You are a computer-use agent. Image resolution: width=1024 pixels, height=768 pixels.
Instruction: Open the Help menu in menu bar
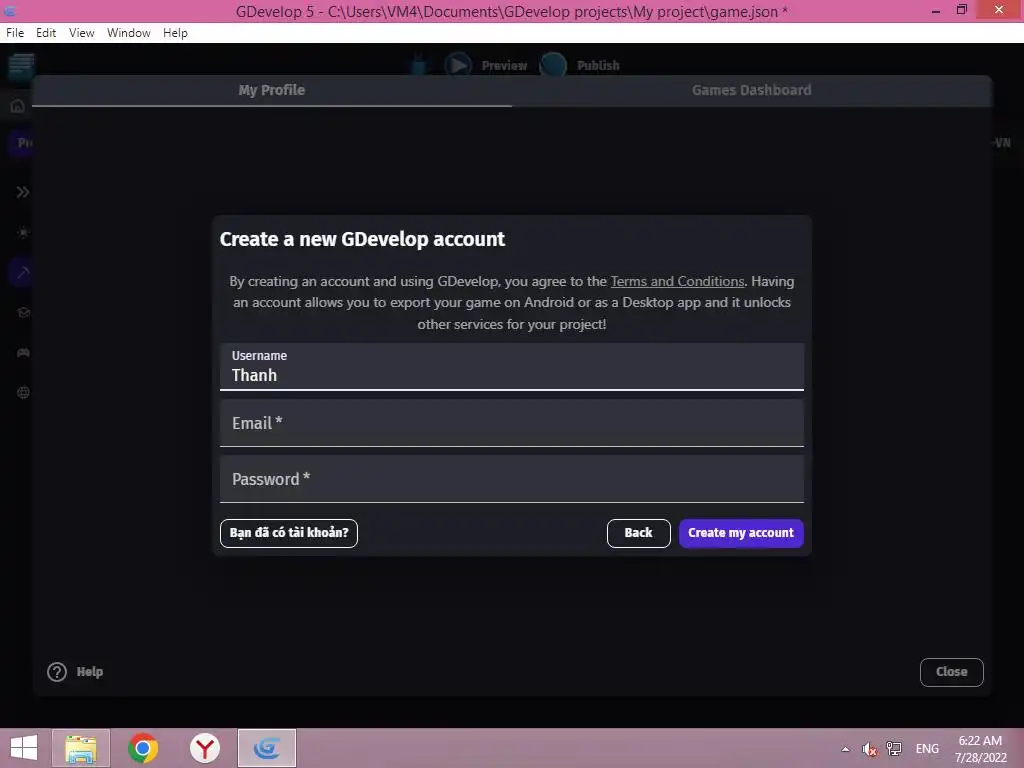(x=175, y=33)
